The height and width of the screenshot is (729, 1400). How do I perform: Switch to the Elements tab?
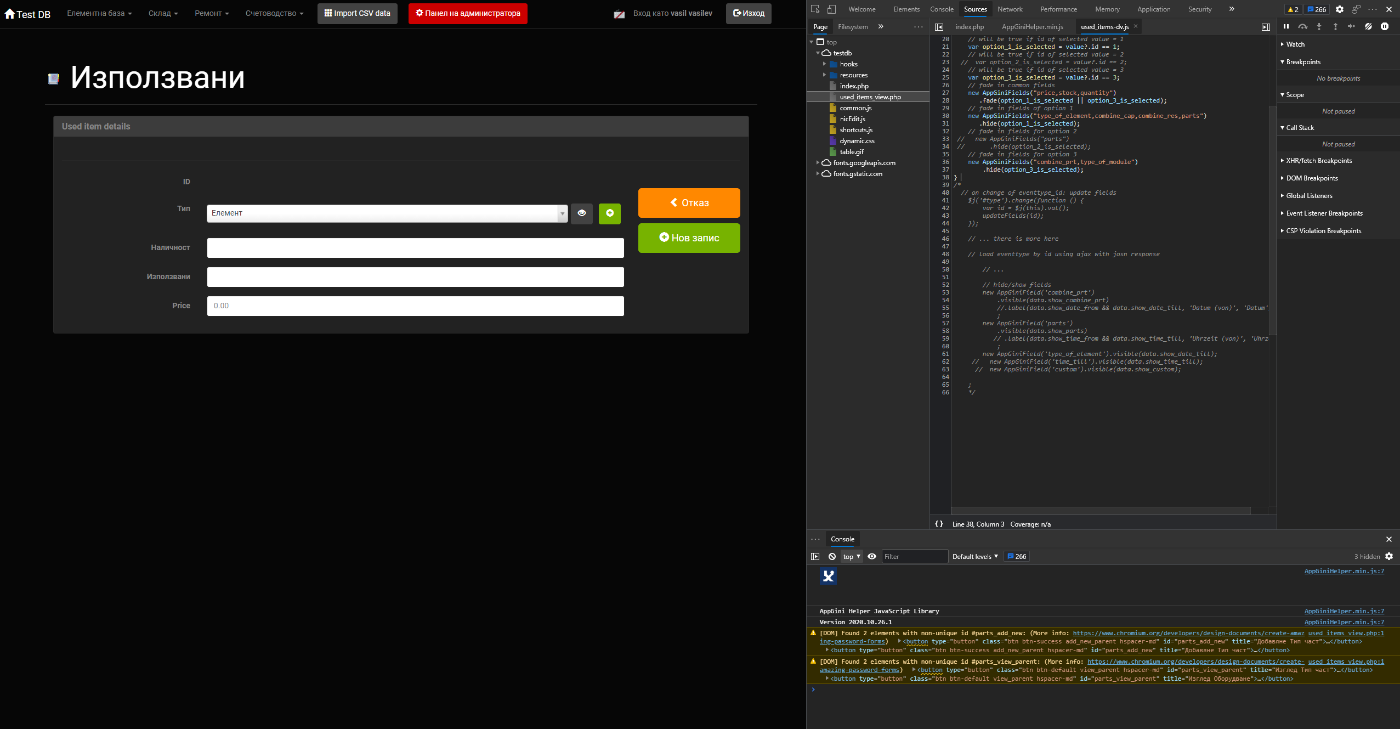907,9
